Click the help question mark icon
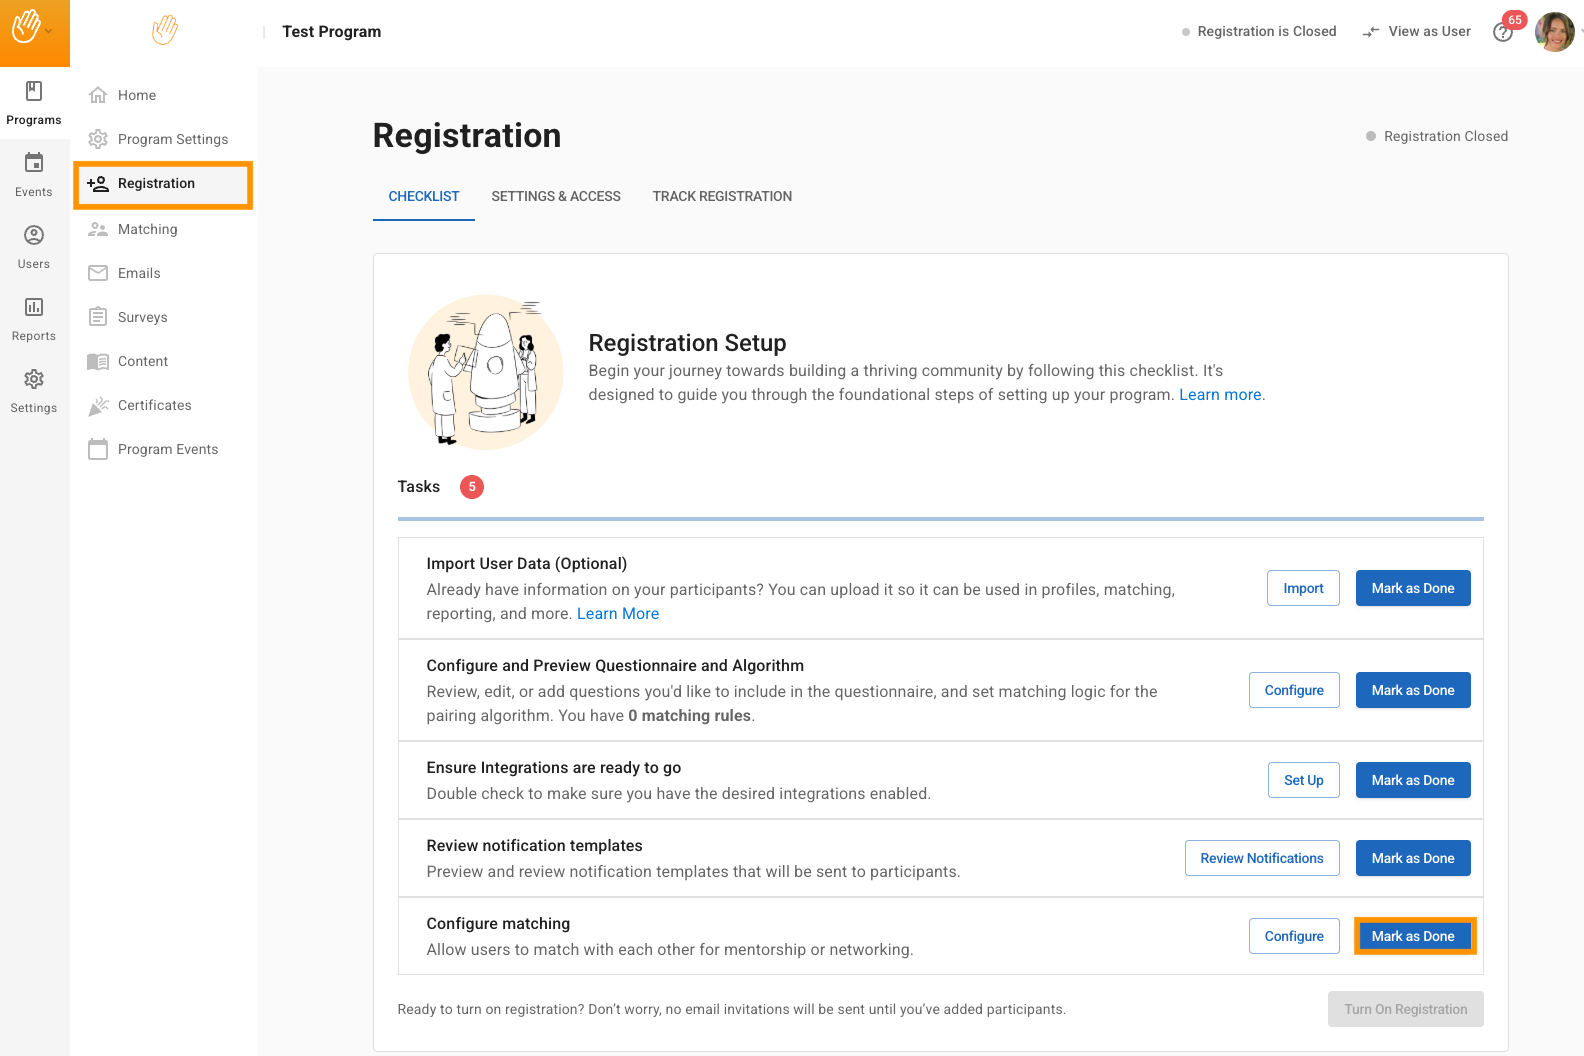 pyautogui.click(x=1502, y=33)
